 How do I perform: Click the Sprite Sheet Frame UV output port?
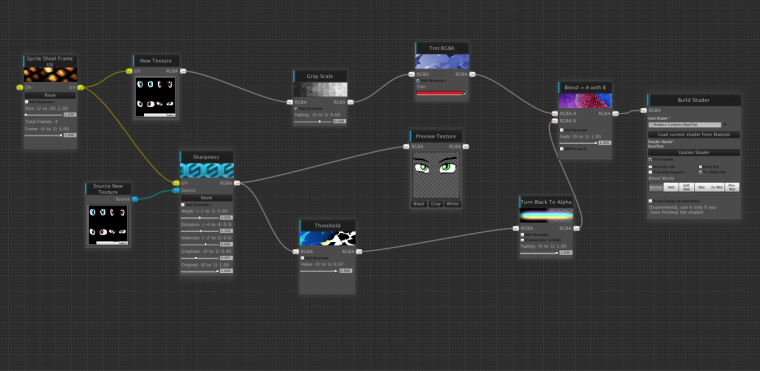[x=80, y=87]
